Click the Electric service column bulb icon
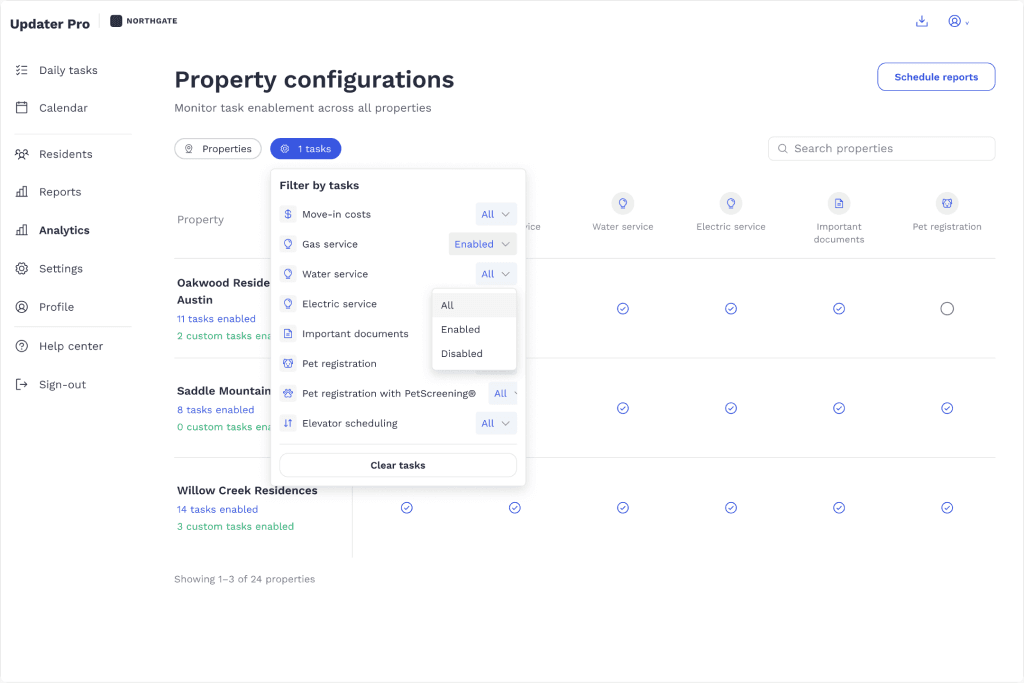The height and width of the screenshot is (683, 1024). [731, 204]
